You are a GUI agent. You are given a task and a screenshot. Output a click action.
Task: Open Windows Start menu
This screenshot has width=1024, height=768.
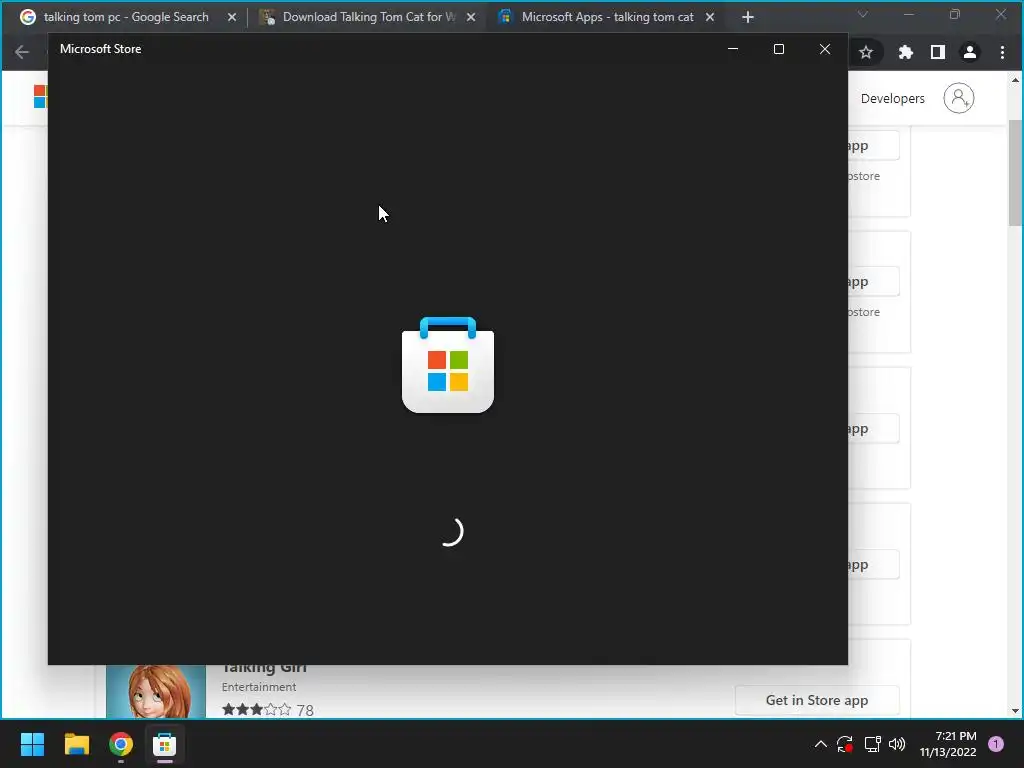click(x=32, y=744)
